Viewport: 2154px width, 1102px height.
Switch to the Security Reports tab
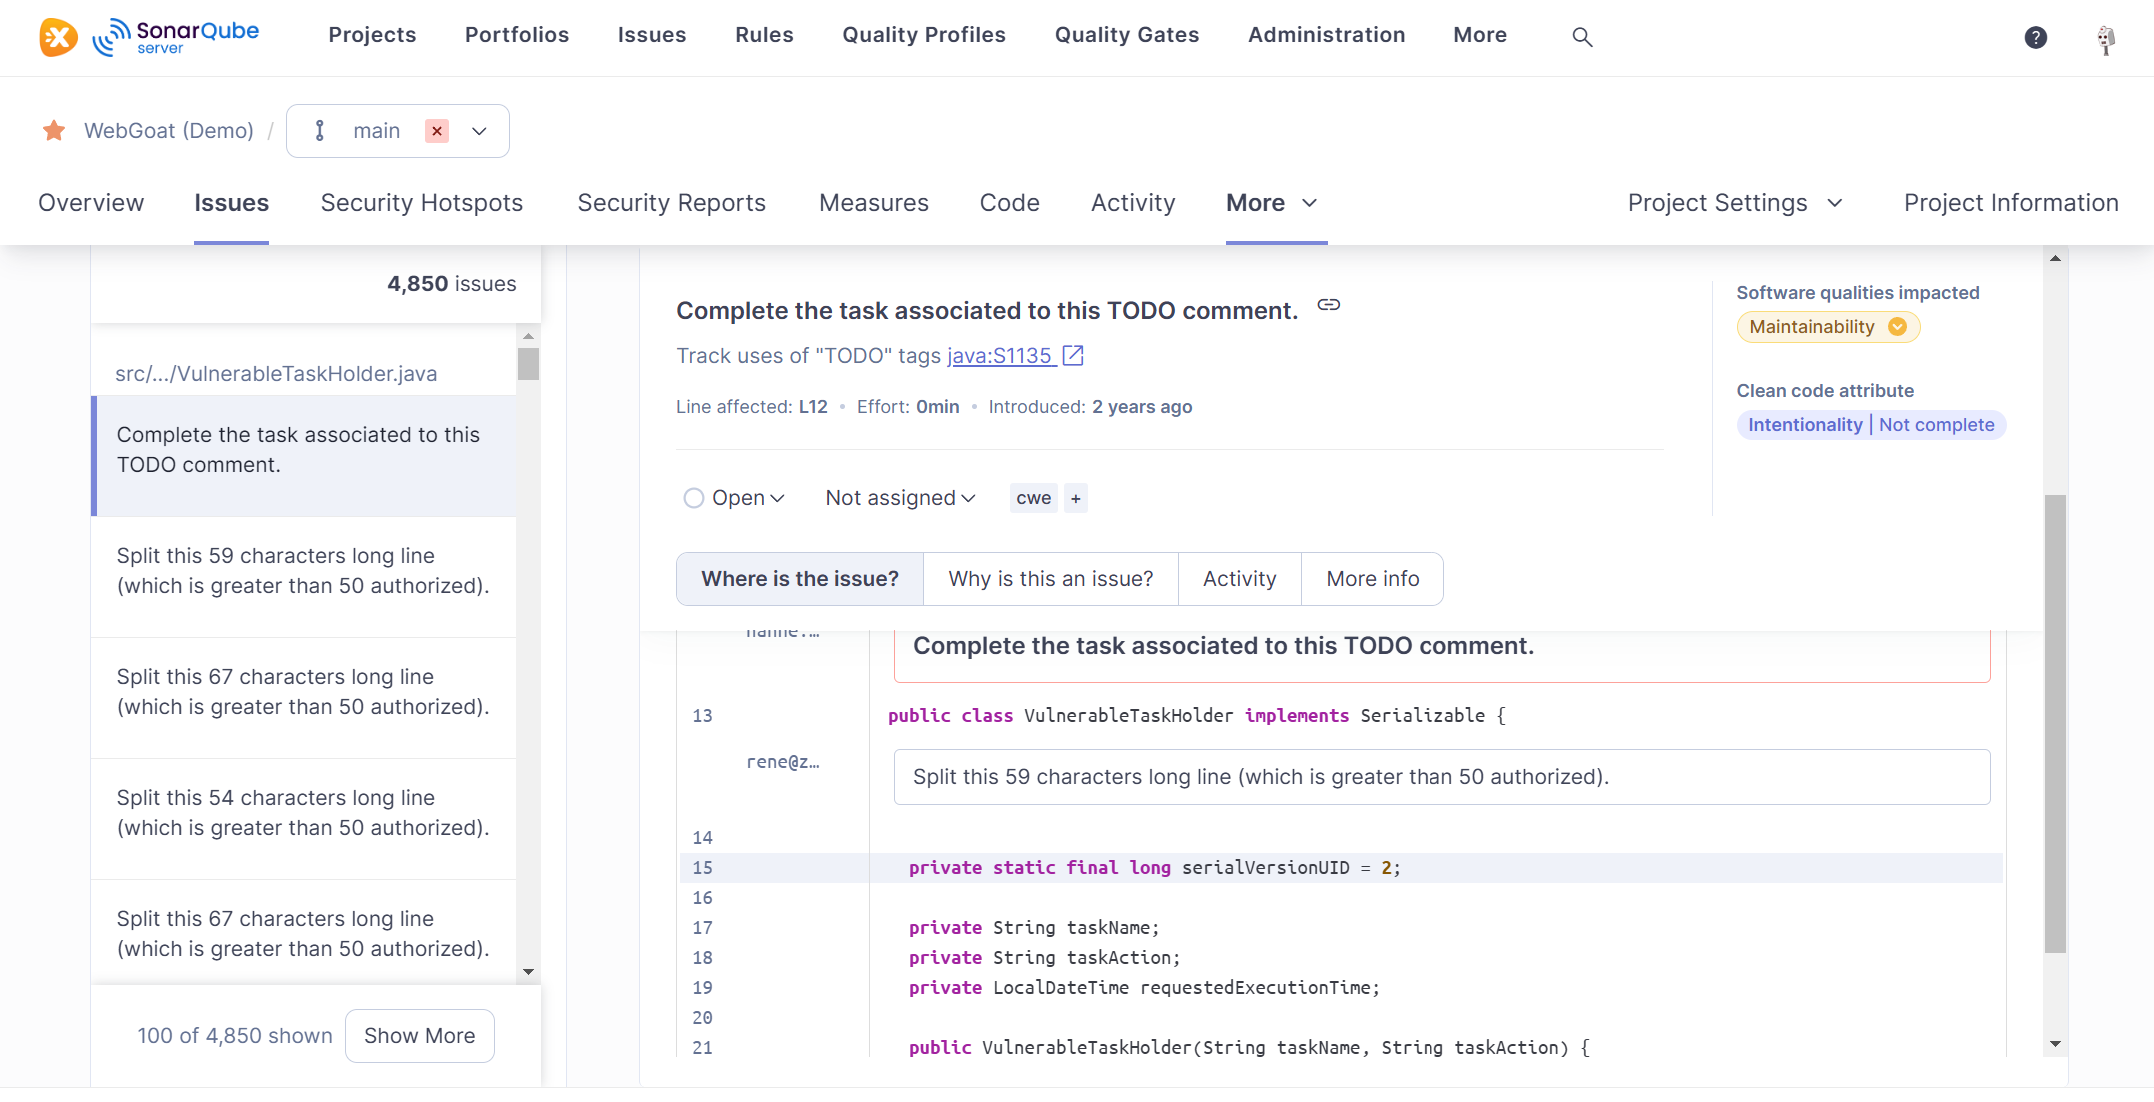pyautogui.click(x=671, y=203)
